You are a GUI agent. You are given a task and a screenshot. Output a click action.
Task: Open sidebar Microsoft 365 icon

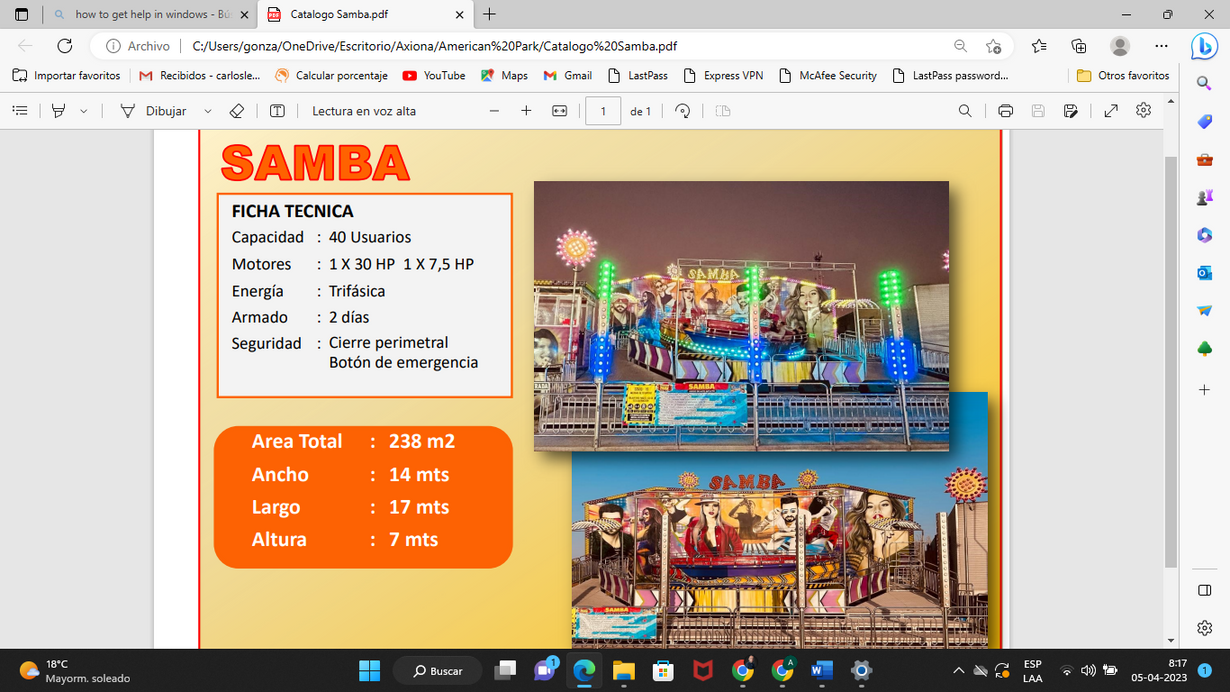tap(1204, 235)
